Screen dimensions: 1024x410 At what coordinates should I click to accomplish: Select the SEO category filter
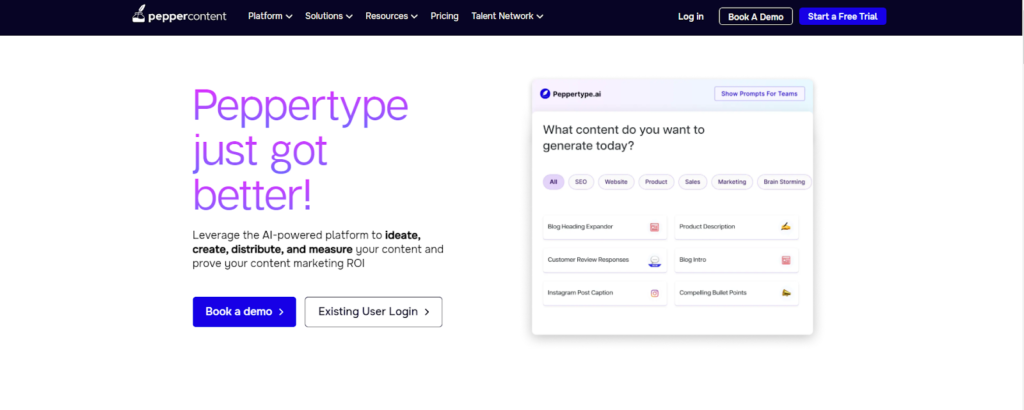tap(580, 182)
